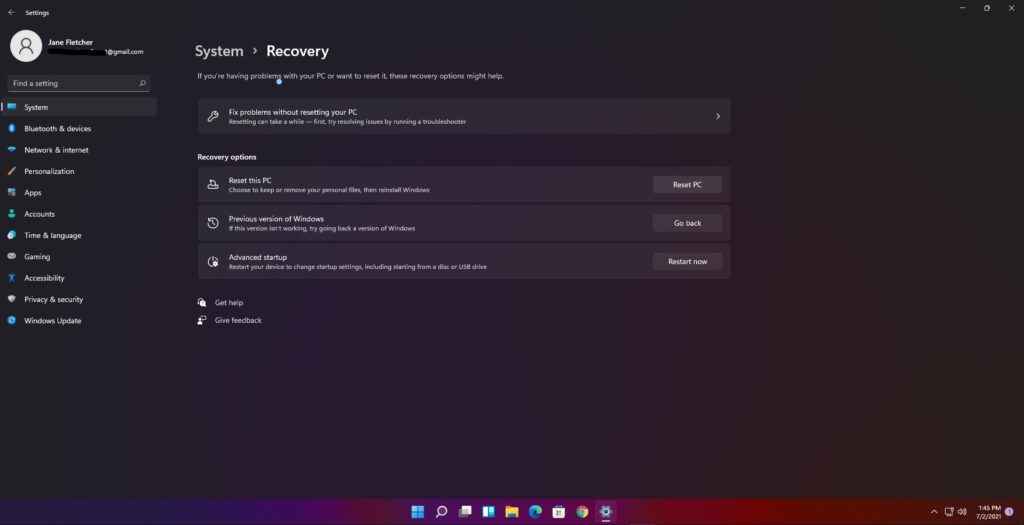This screenshot has width=1024, height=525.
Task: Click the Go back button
Action: [687, 223]
